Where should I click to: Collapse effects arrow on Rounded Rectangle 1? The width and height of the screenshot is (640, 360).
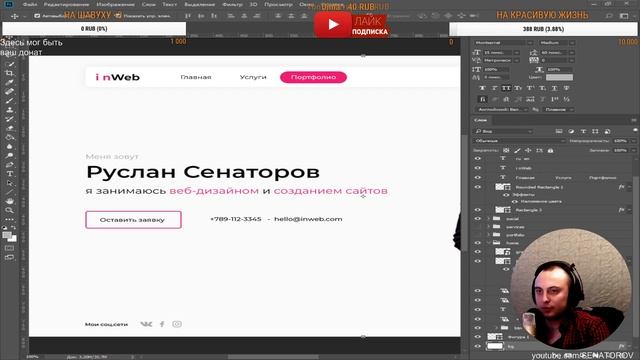(x=629, y=187)
